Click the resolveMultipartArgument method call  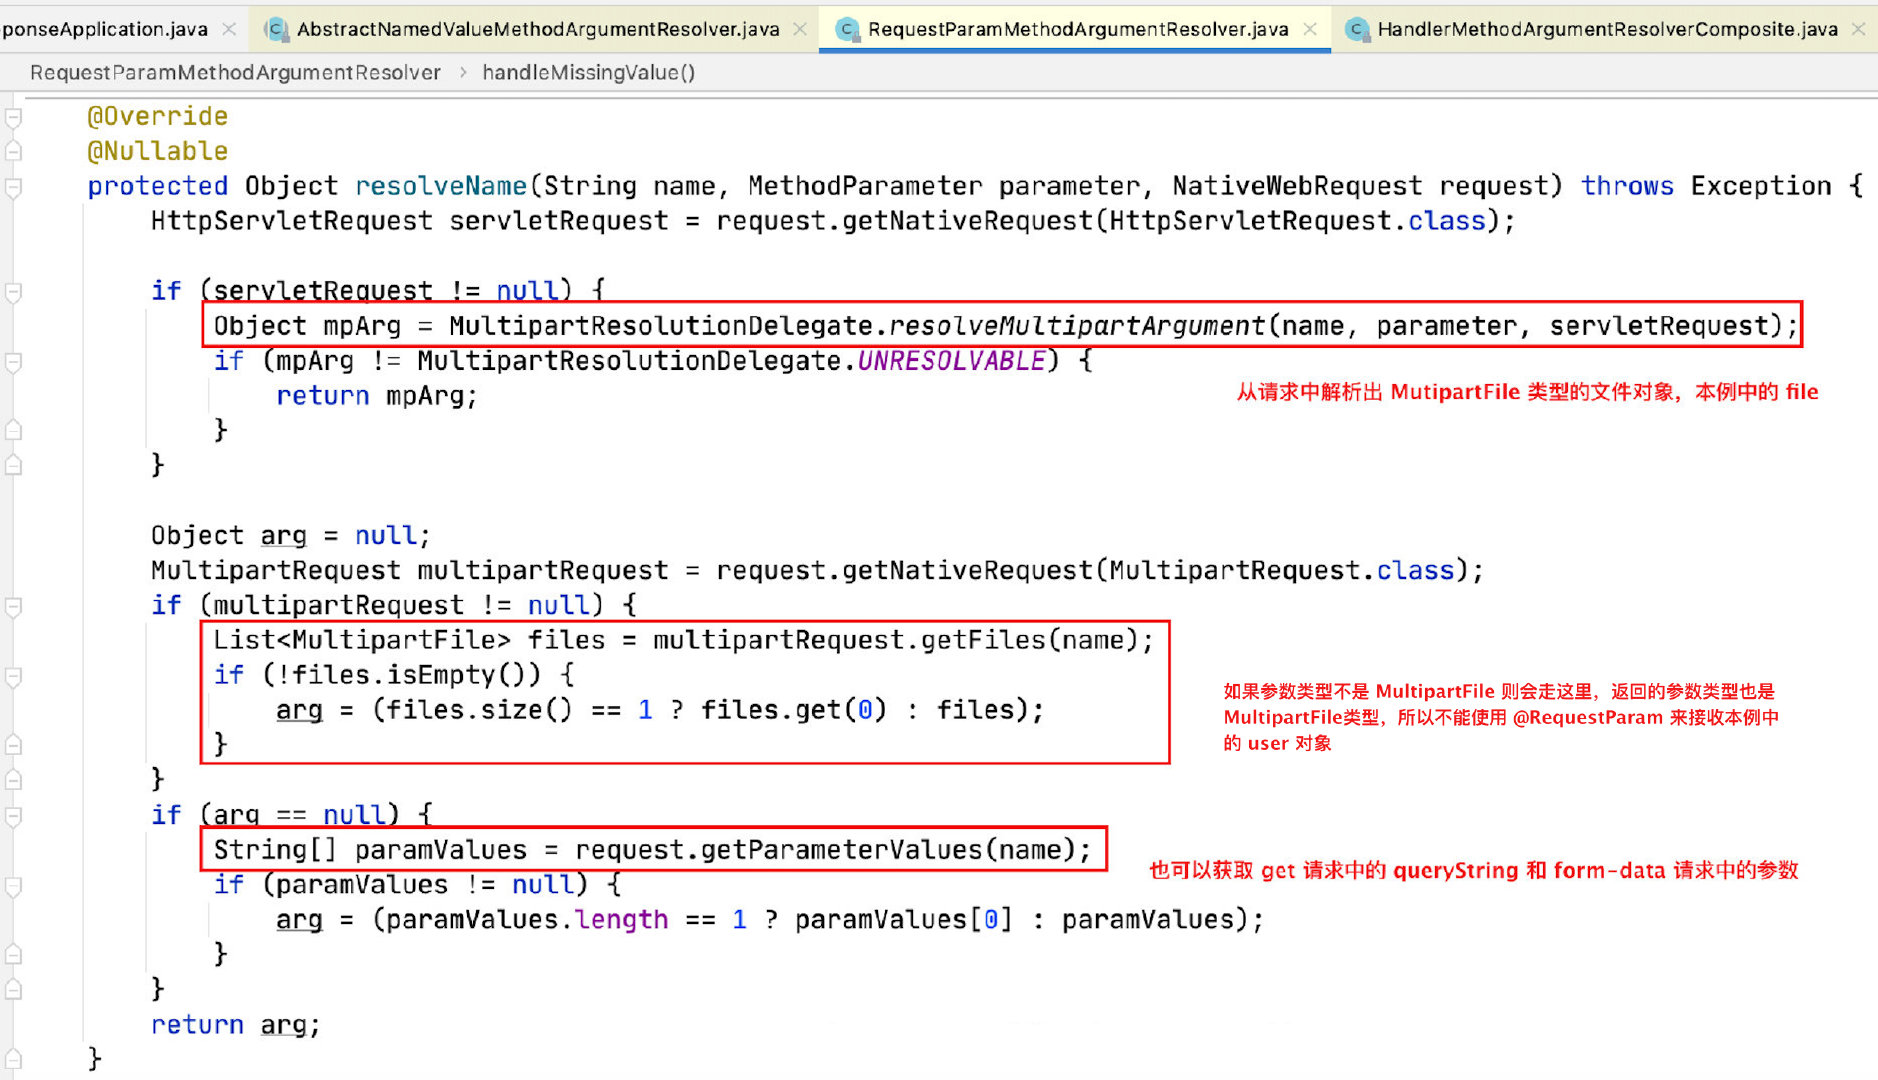tap(1077, 326)
